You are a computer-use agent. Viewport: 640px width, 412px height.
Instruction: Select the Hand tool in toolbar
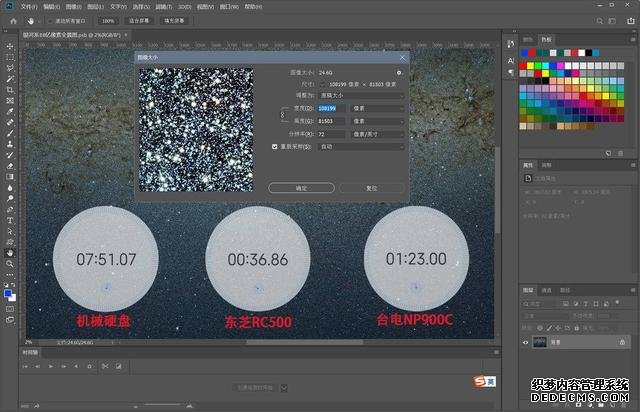10,253
